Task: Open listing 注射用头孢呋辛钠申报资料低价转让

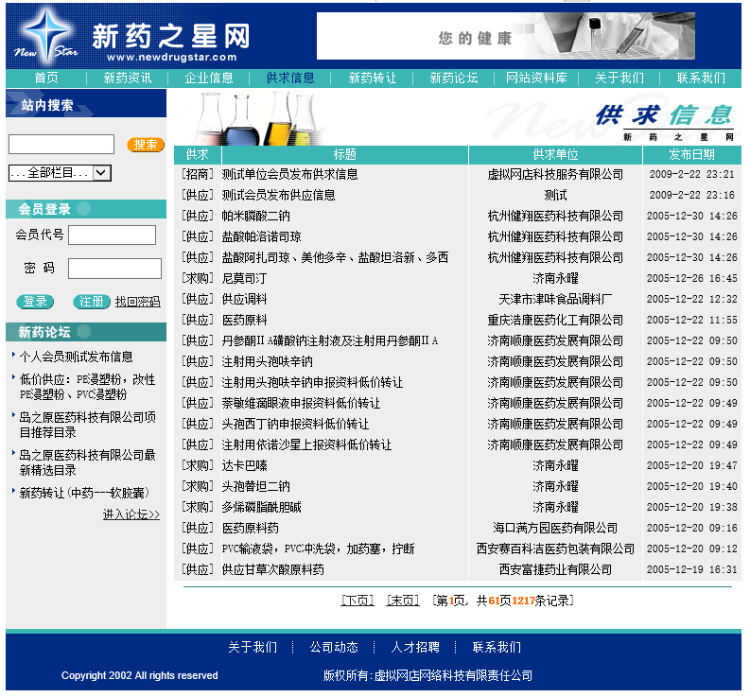Action: point(312,382)
